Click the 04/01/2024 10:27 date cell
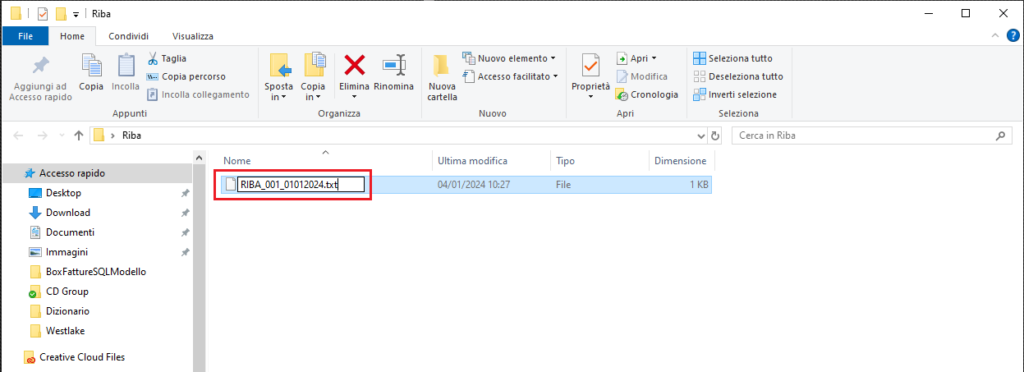Image resolution: width=1024 pixels, height=372 pixels. tap(473, 185)
